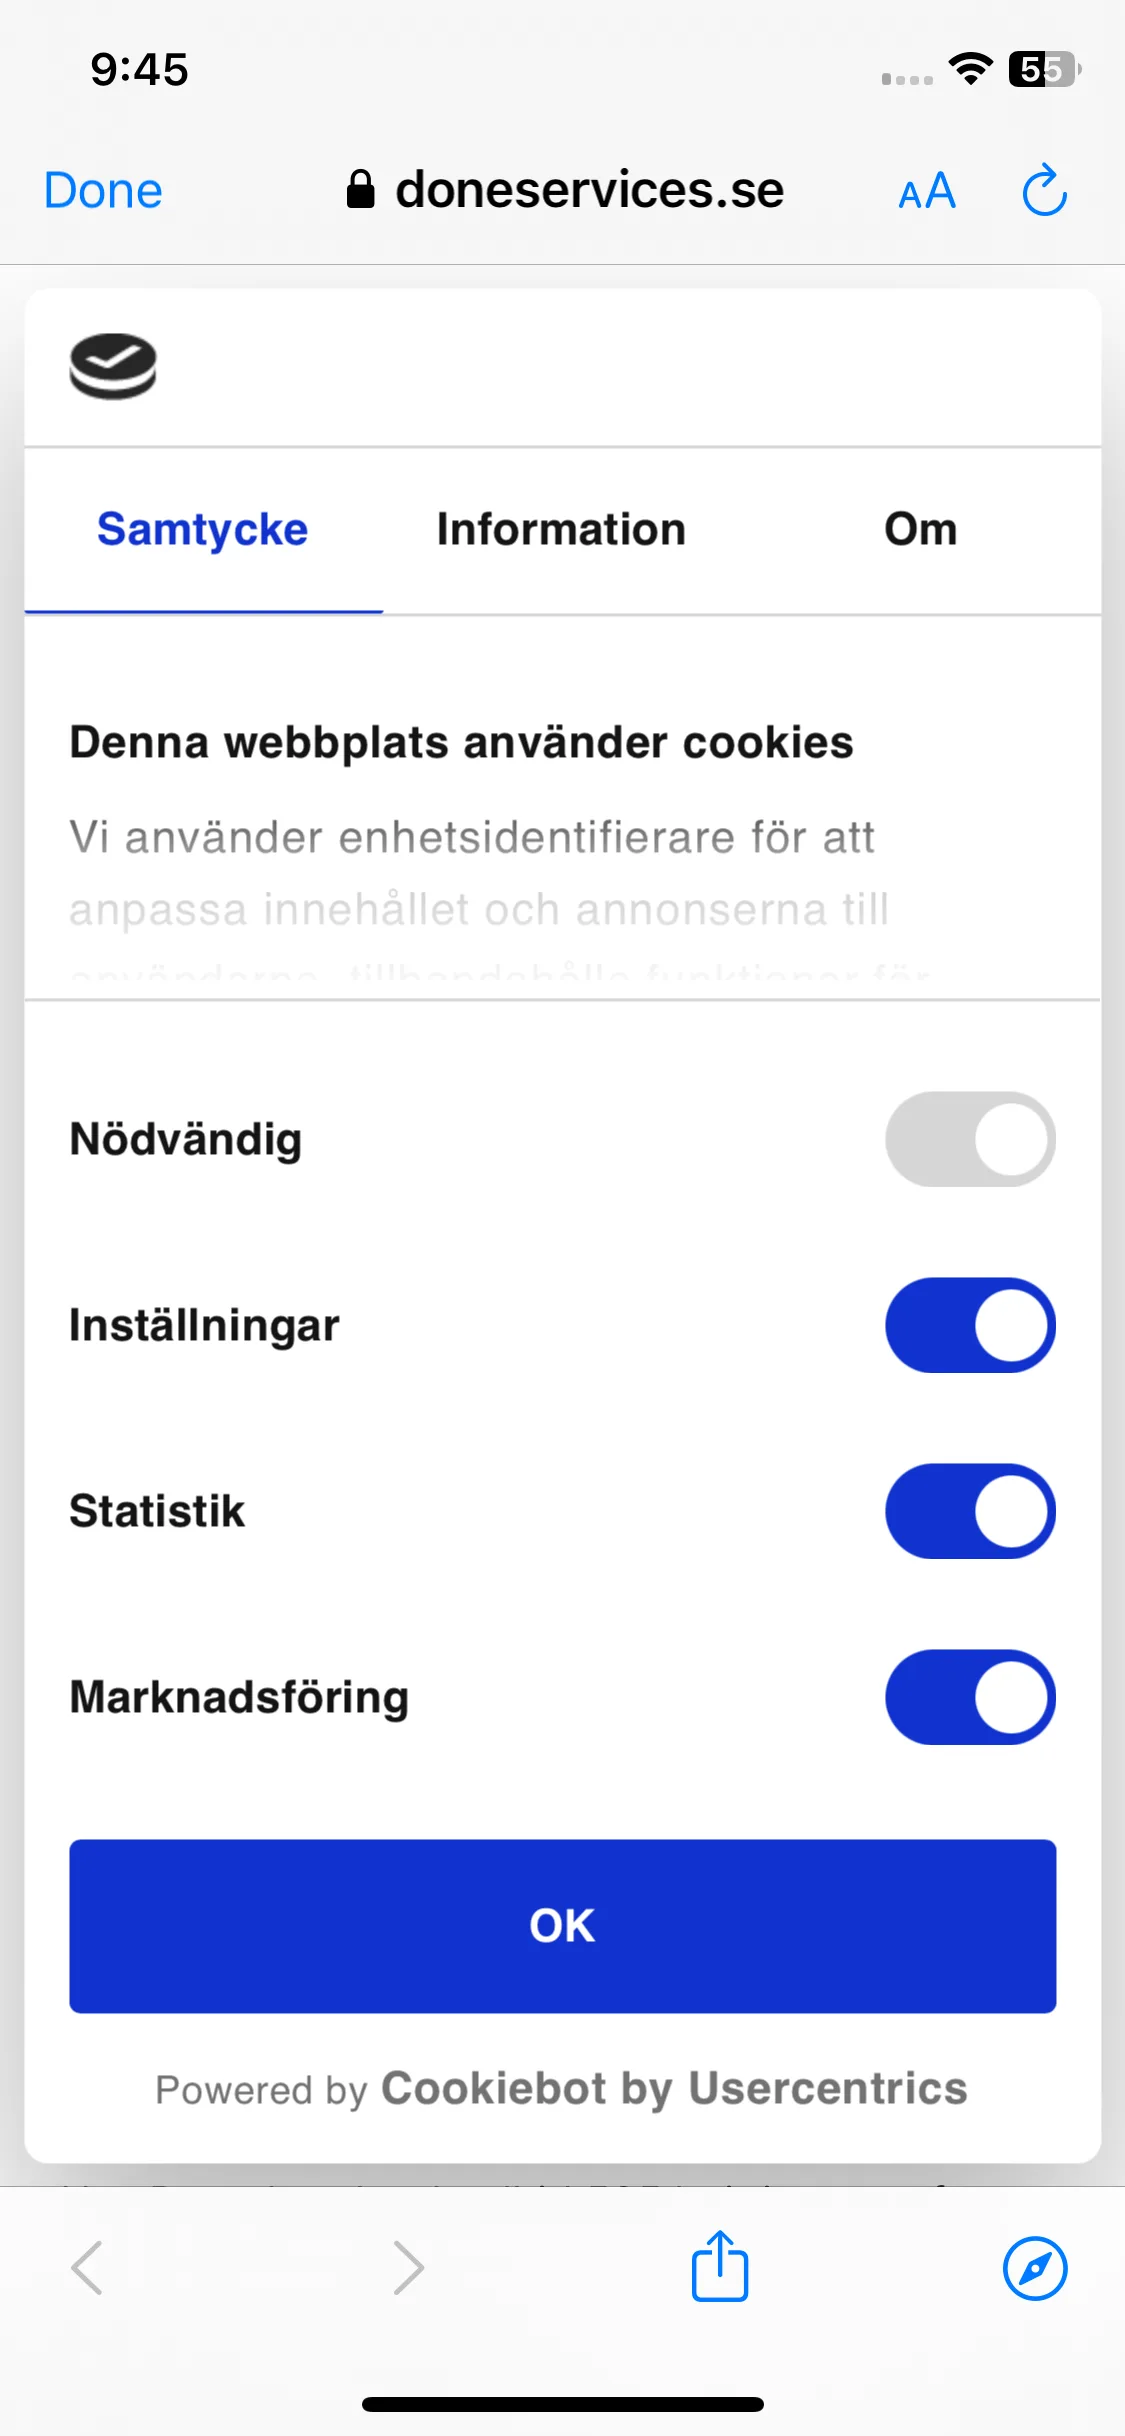Disable the Inställningar cookie toggle
This screenshot has width=1125, height=2436.
point(970,1325)
